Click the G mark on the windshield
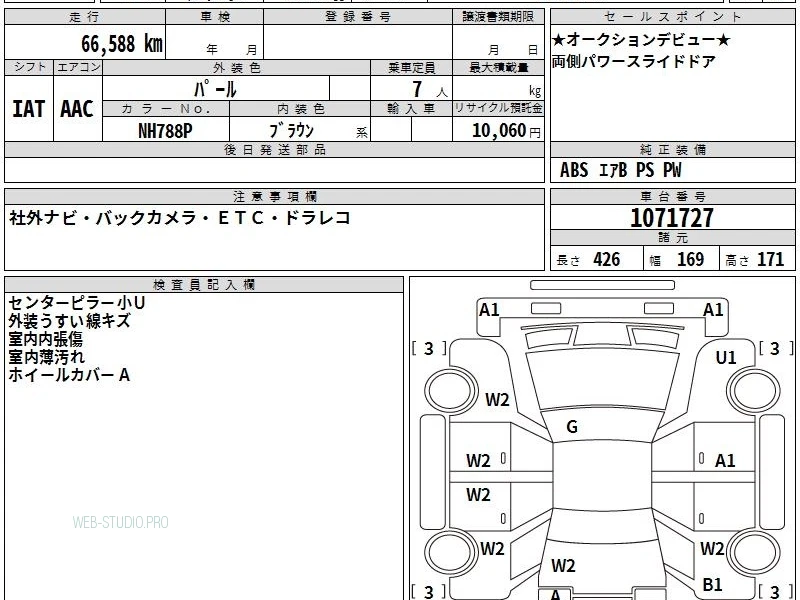The height and width of the screenshot is (600, 800). (572, 427)
